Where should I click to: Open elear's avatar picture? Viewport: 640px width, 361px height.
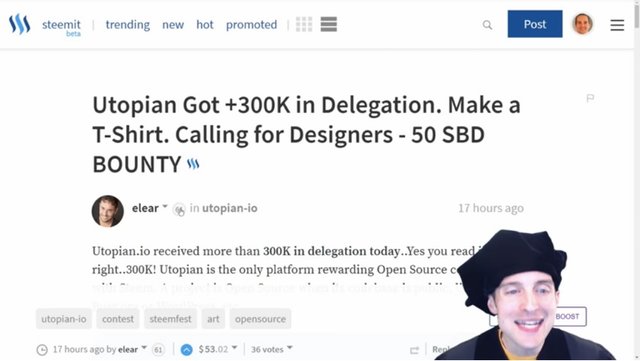107,211
